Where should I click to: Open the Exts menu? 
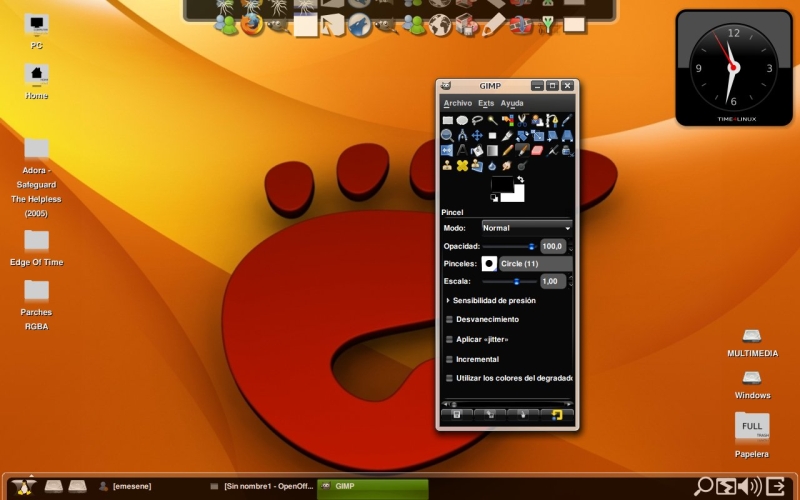486,103
